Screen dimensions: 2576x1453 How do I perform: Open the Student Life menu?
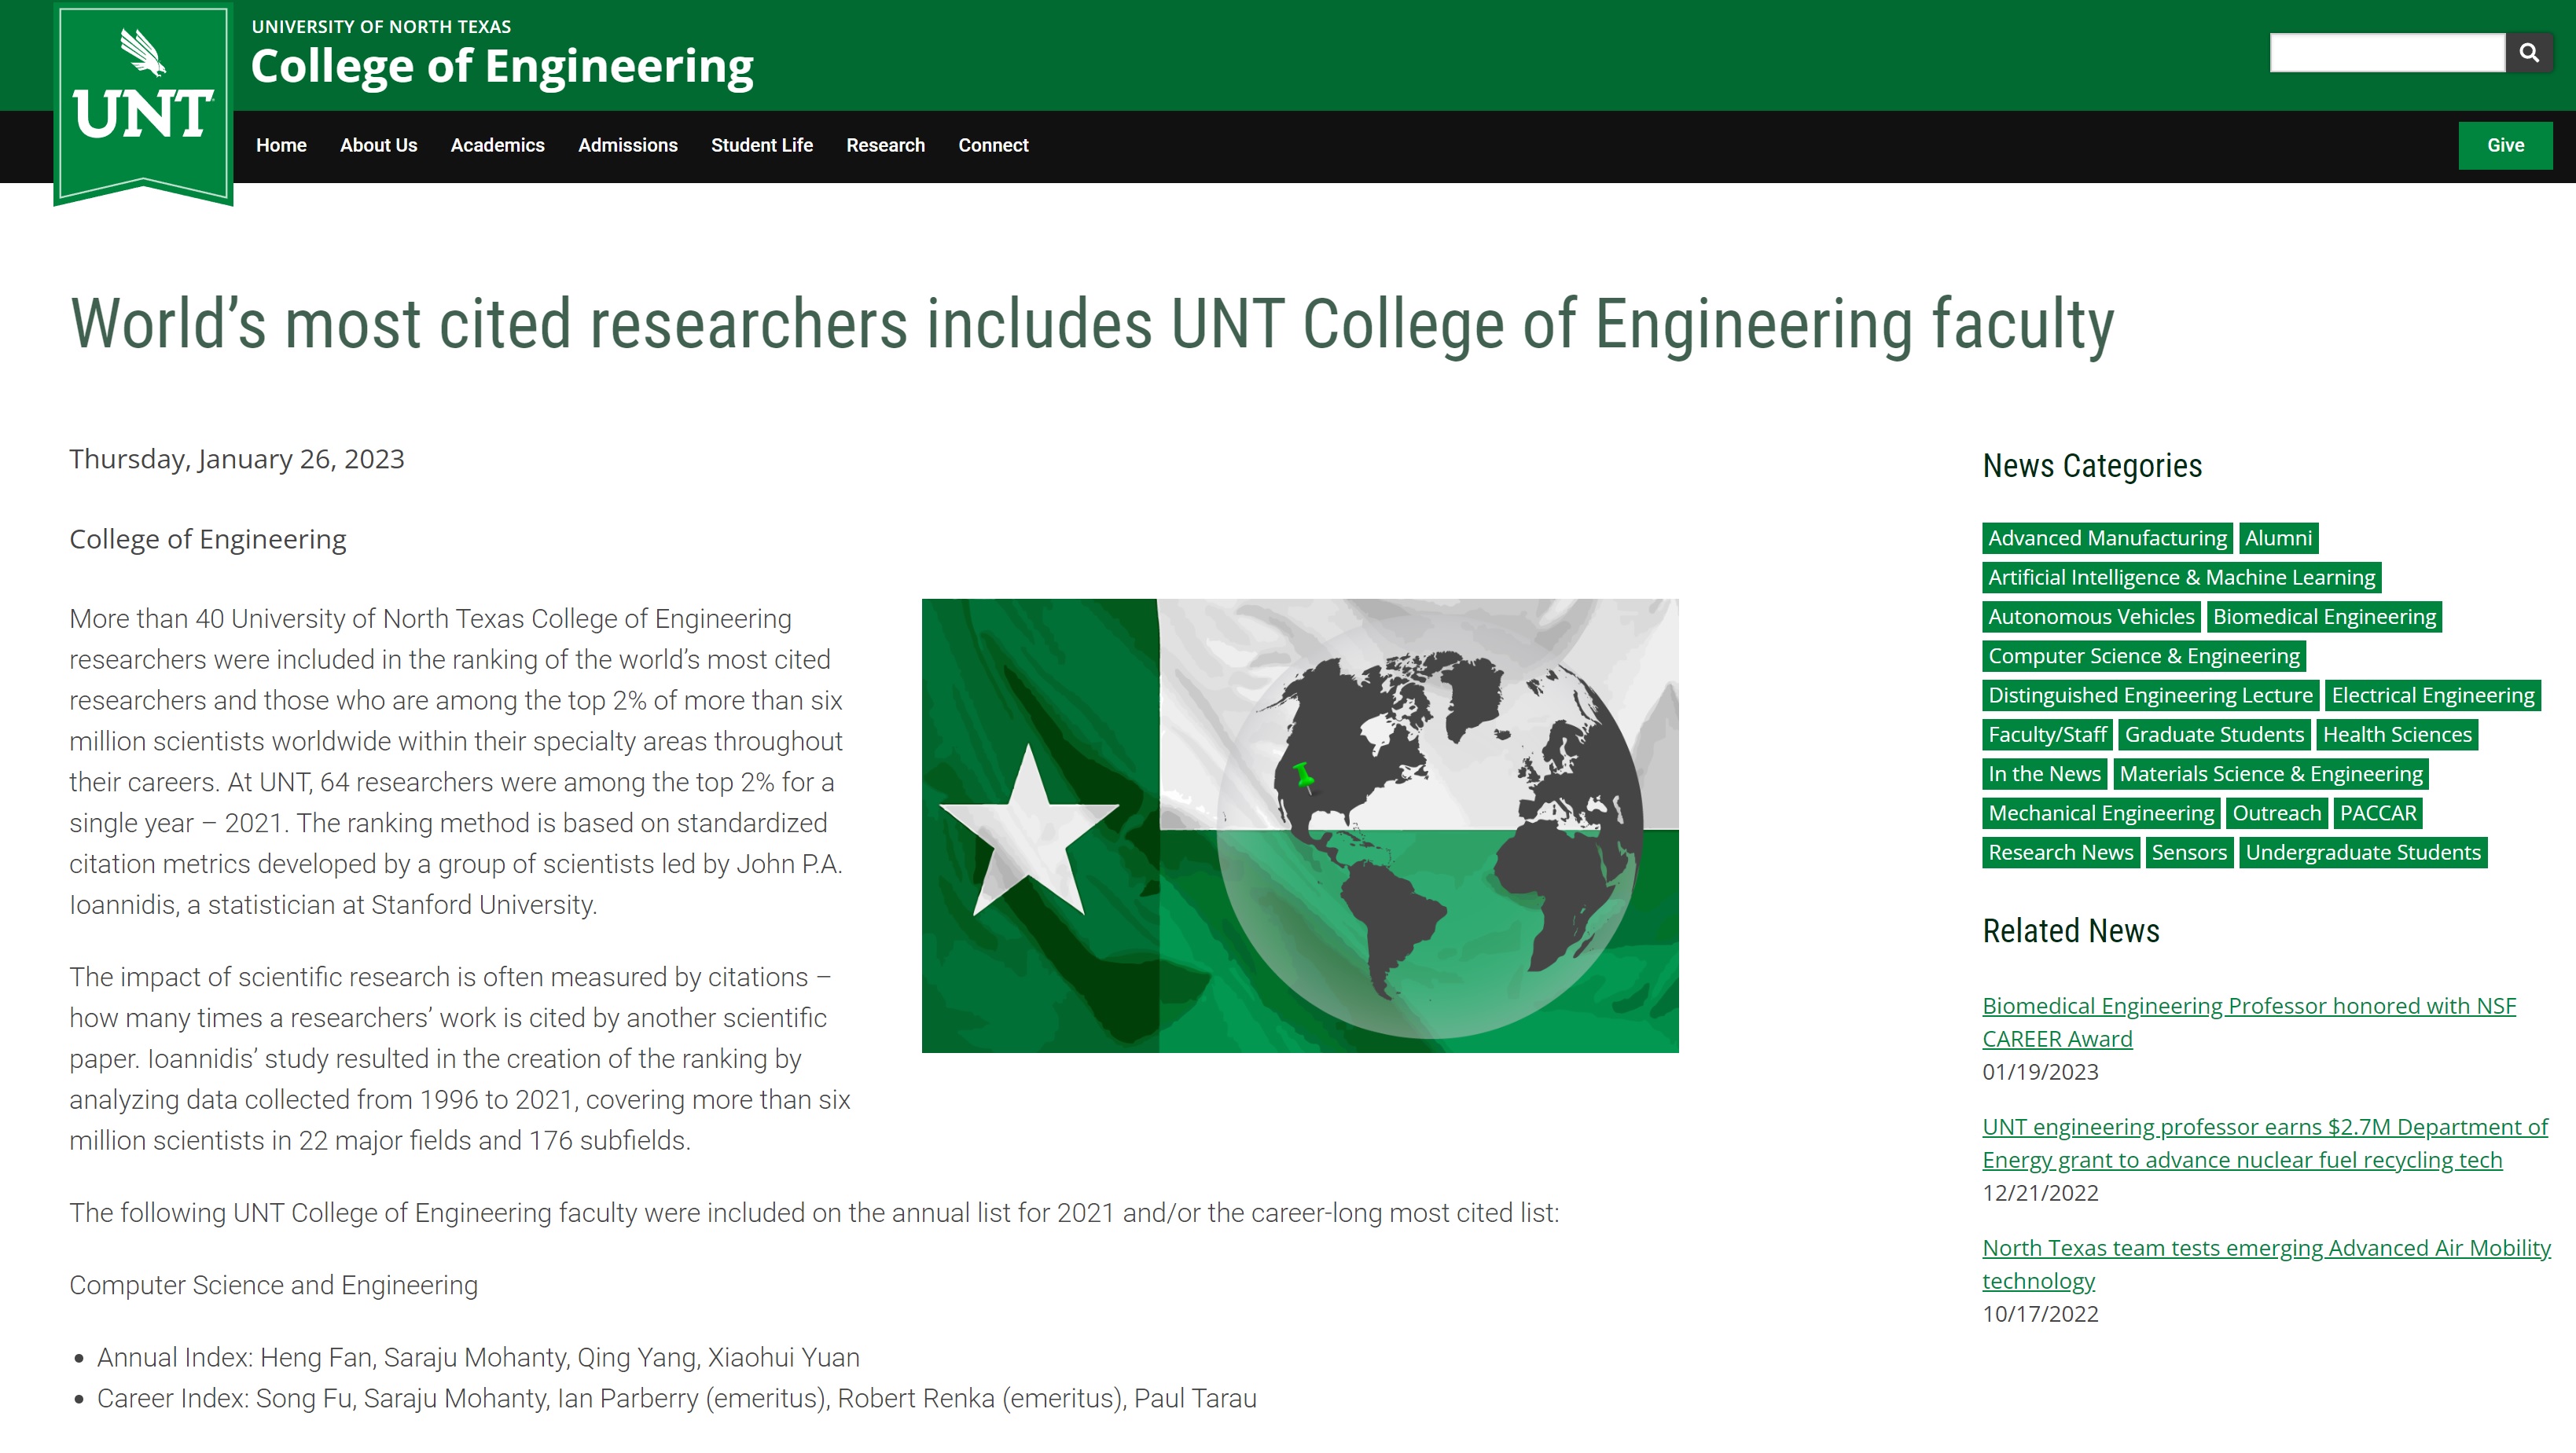[761, 145]
